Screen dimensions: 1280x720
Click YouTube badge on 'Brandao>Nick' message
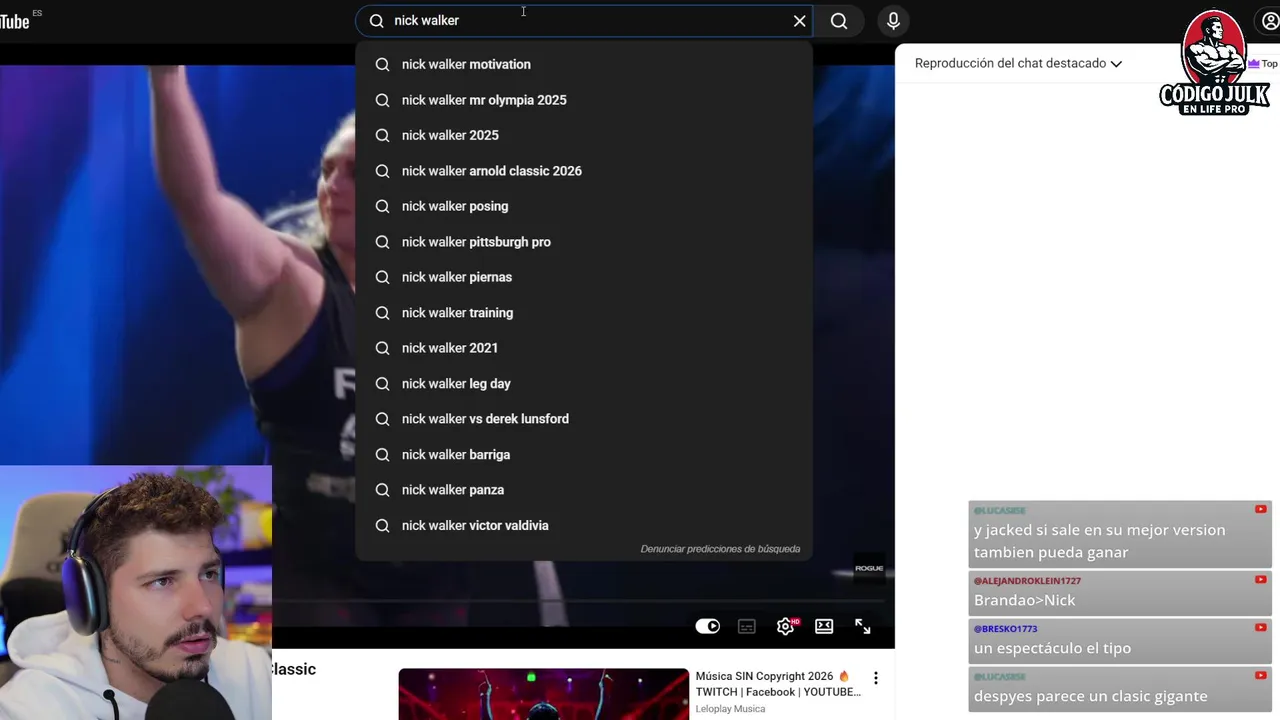click(x=1260, y=579)
